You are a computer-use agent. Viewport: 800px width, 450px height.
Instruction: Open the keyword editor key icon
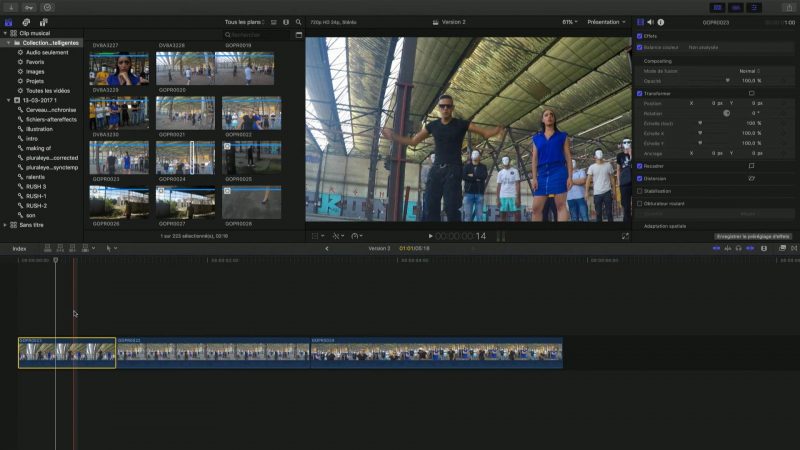click(29, 7)
